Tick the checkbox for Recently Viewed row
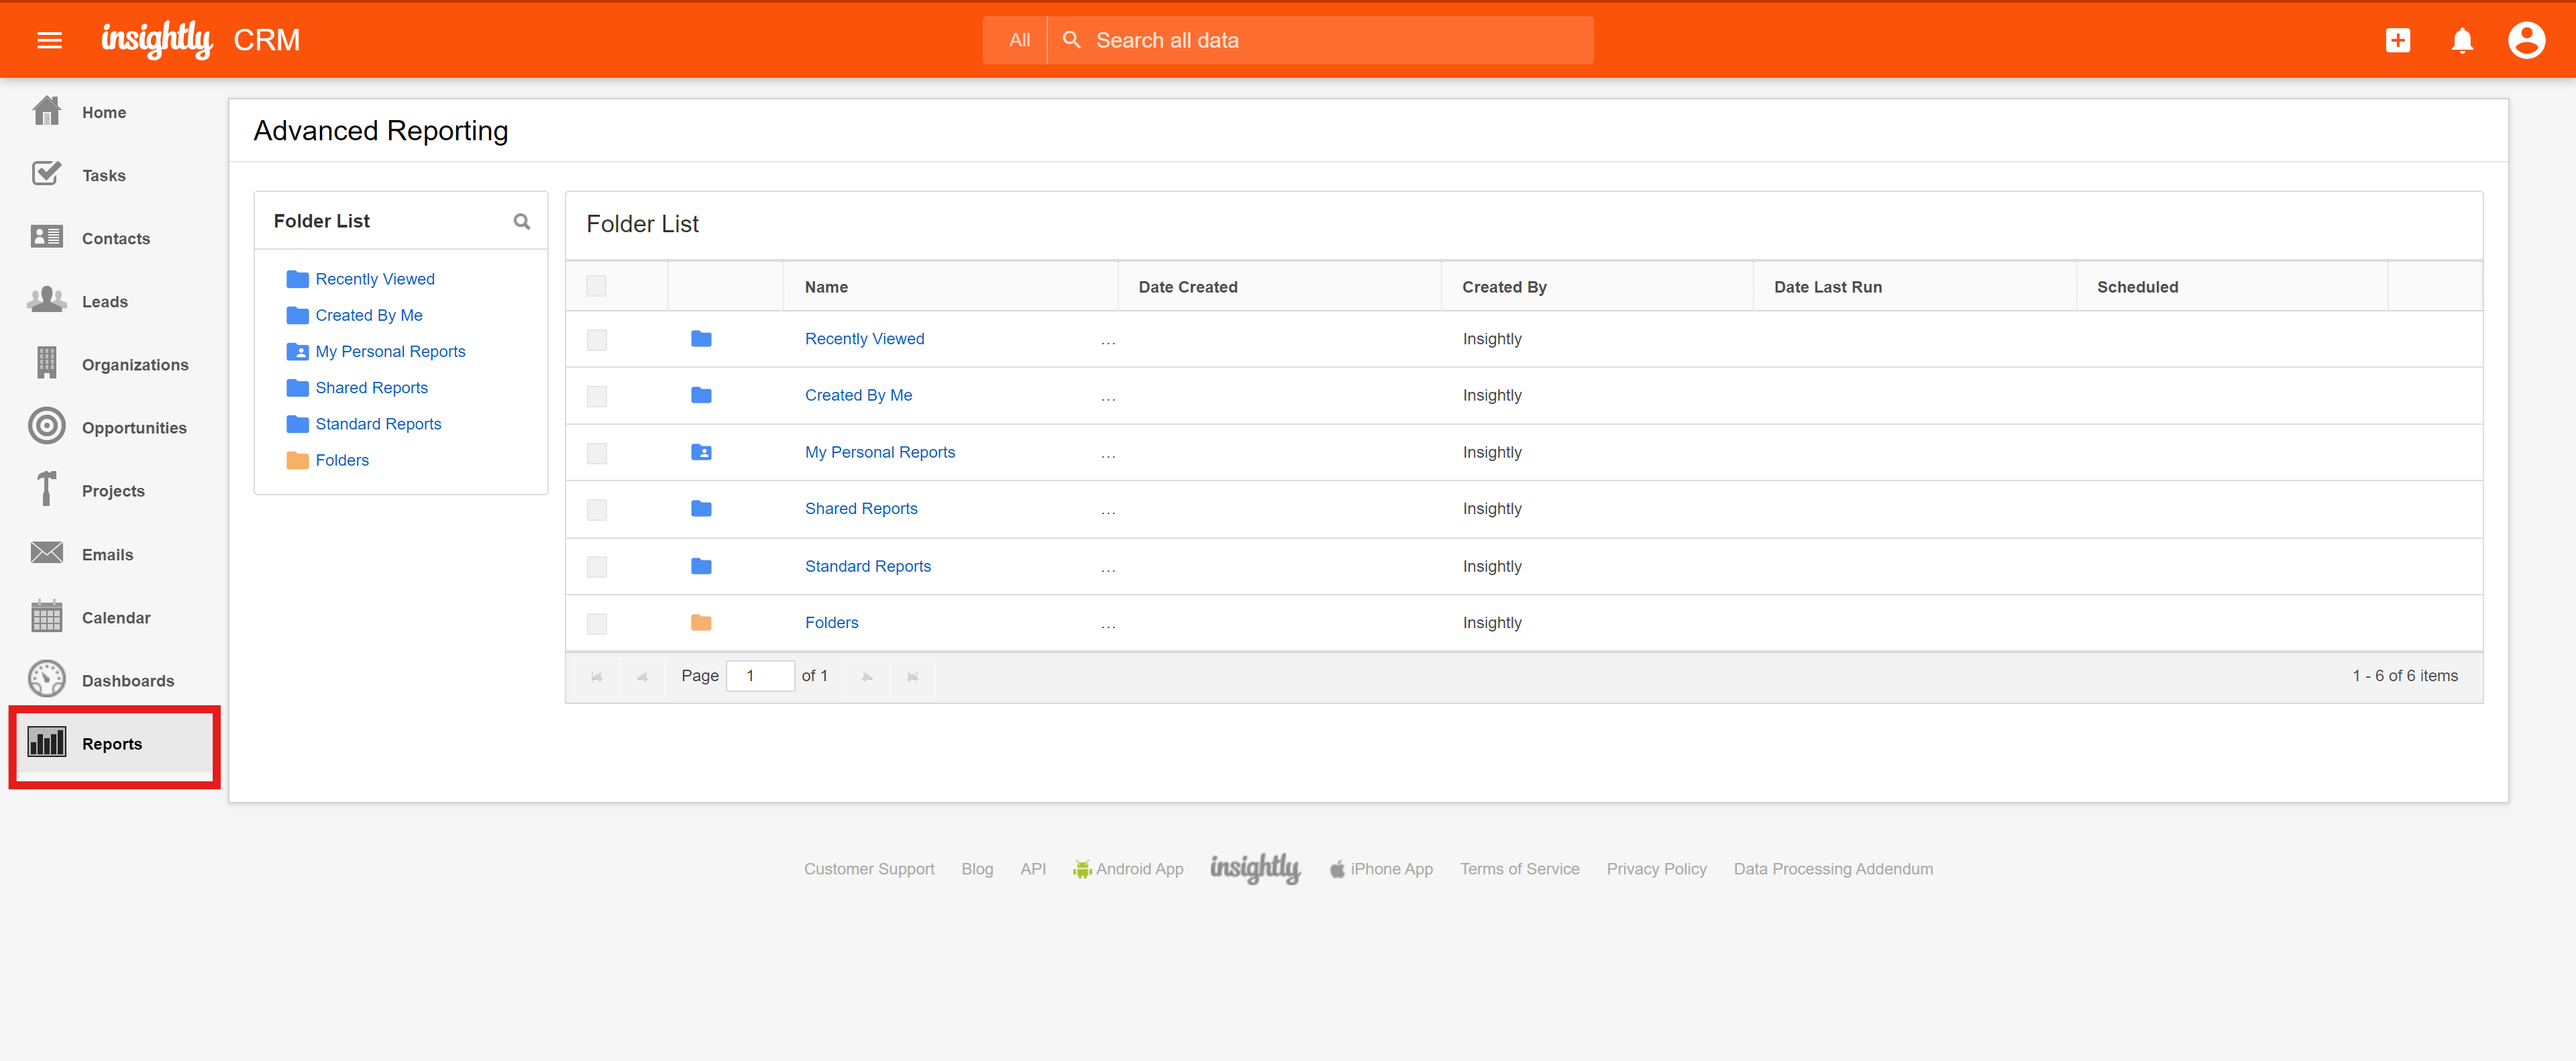 tap(596, 340)
